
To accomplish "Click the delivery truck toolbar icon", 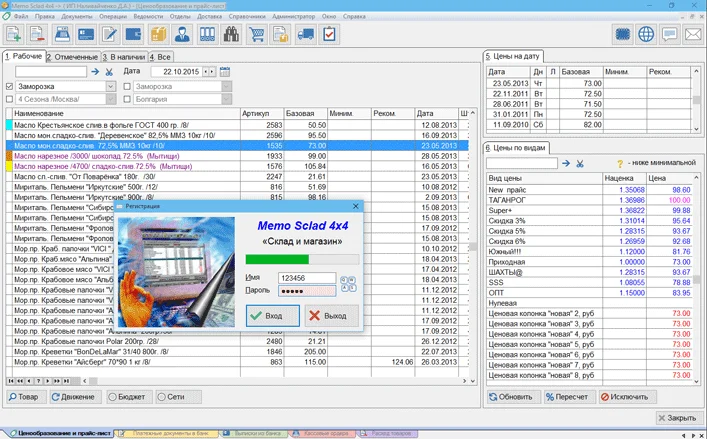I will coord(305,34).
